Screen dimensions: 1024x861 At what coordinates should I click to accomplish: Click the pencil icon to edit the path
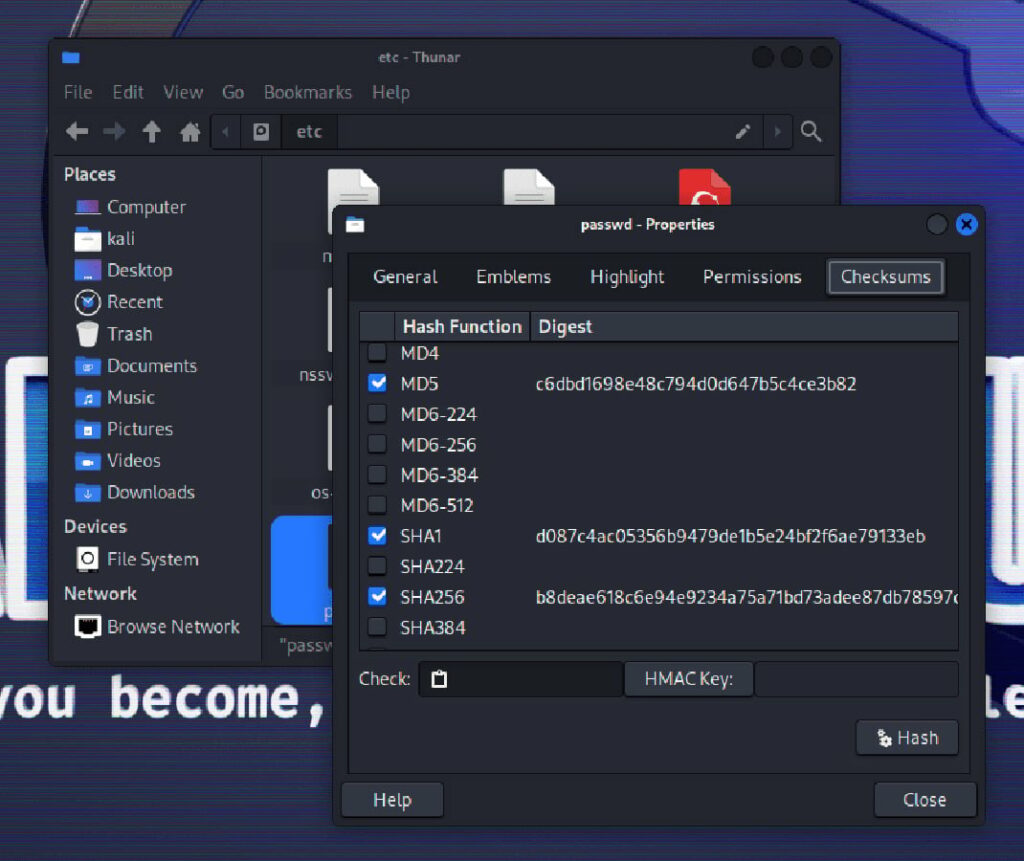[x=741, y=131]
